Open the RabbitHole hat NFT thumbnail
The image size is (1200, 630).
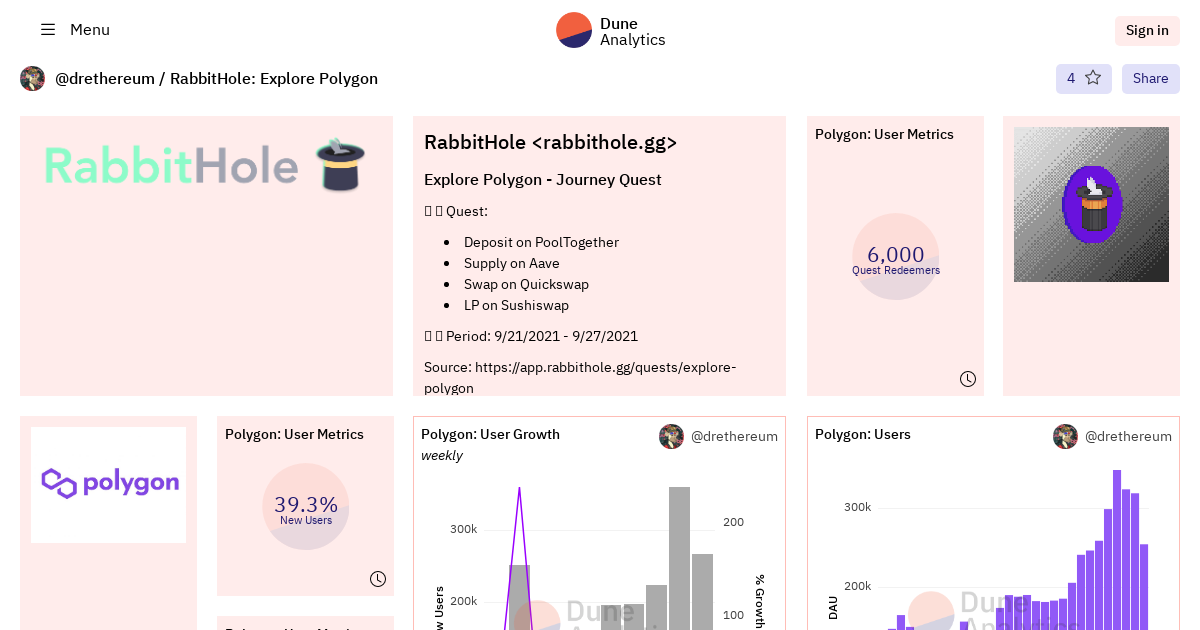(x=1091, y=204)
